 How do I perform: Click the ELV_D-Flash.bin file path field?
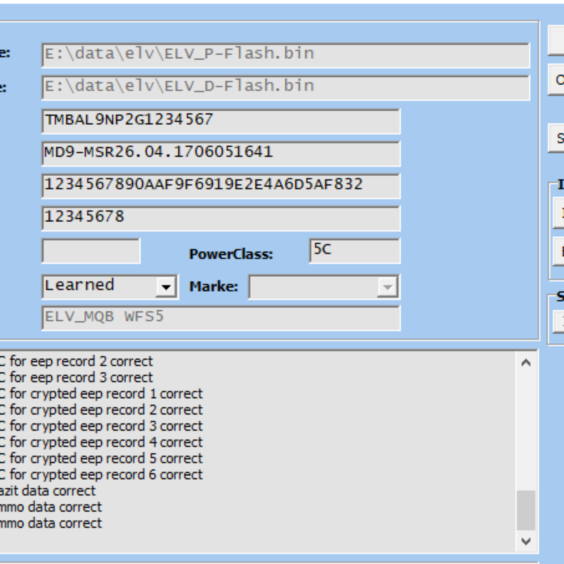[x=286, y=87]
